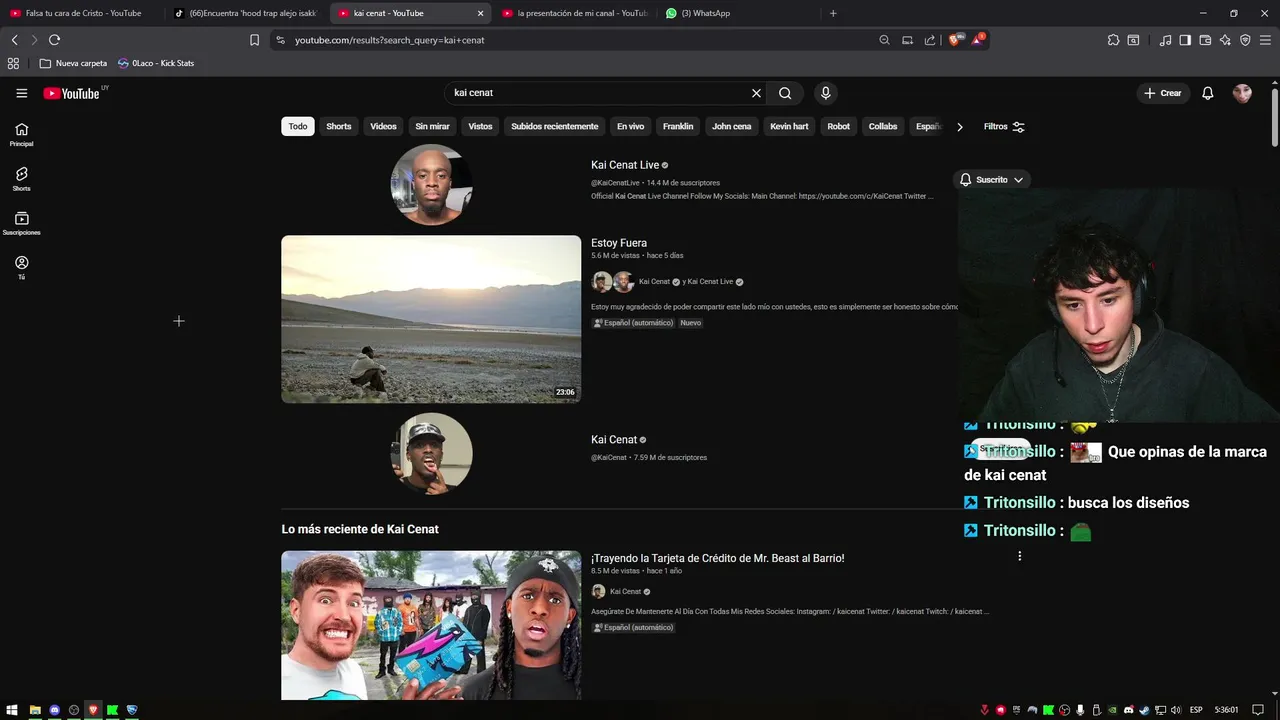
Task: Open the Windows Start button
Action: pyautogui.click(x=12, y=710)
